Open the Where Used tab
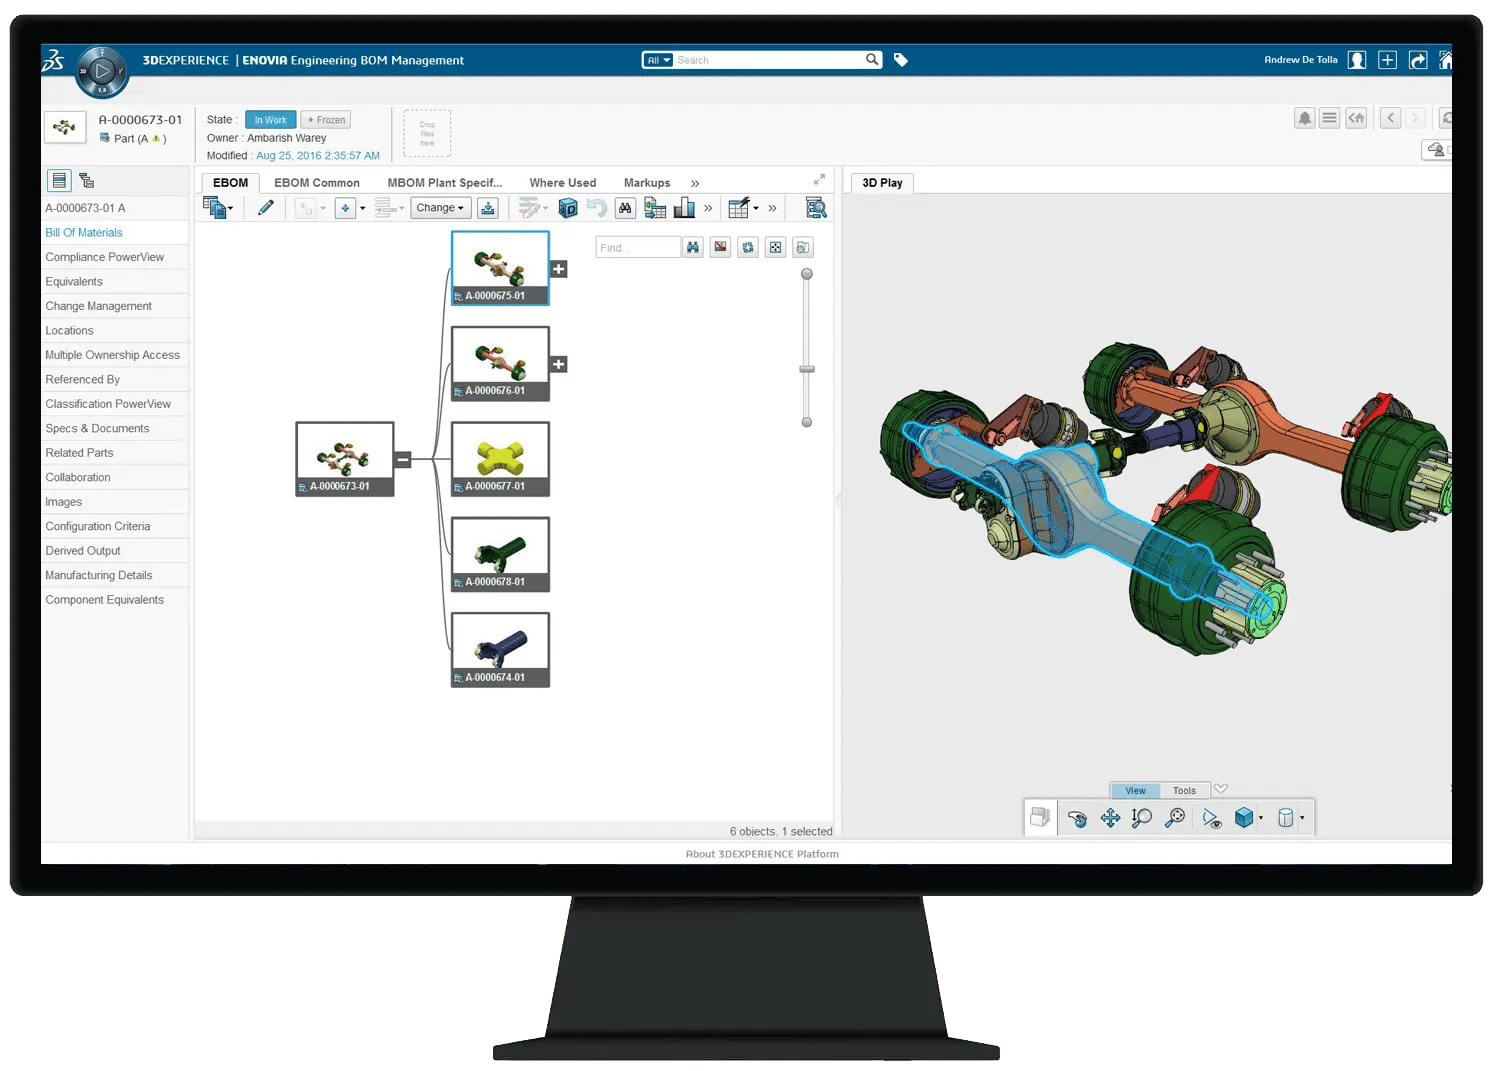Viewport: 1500px width, 1071px height. [563, 183]
